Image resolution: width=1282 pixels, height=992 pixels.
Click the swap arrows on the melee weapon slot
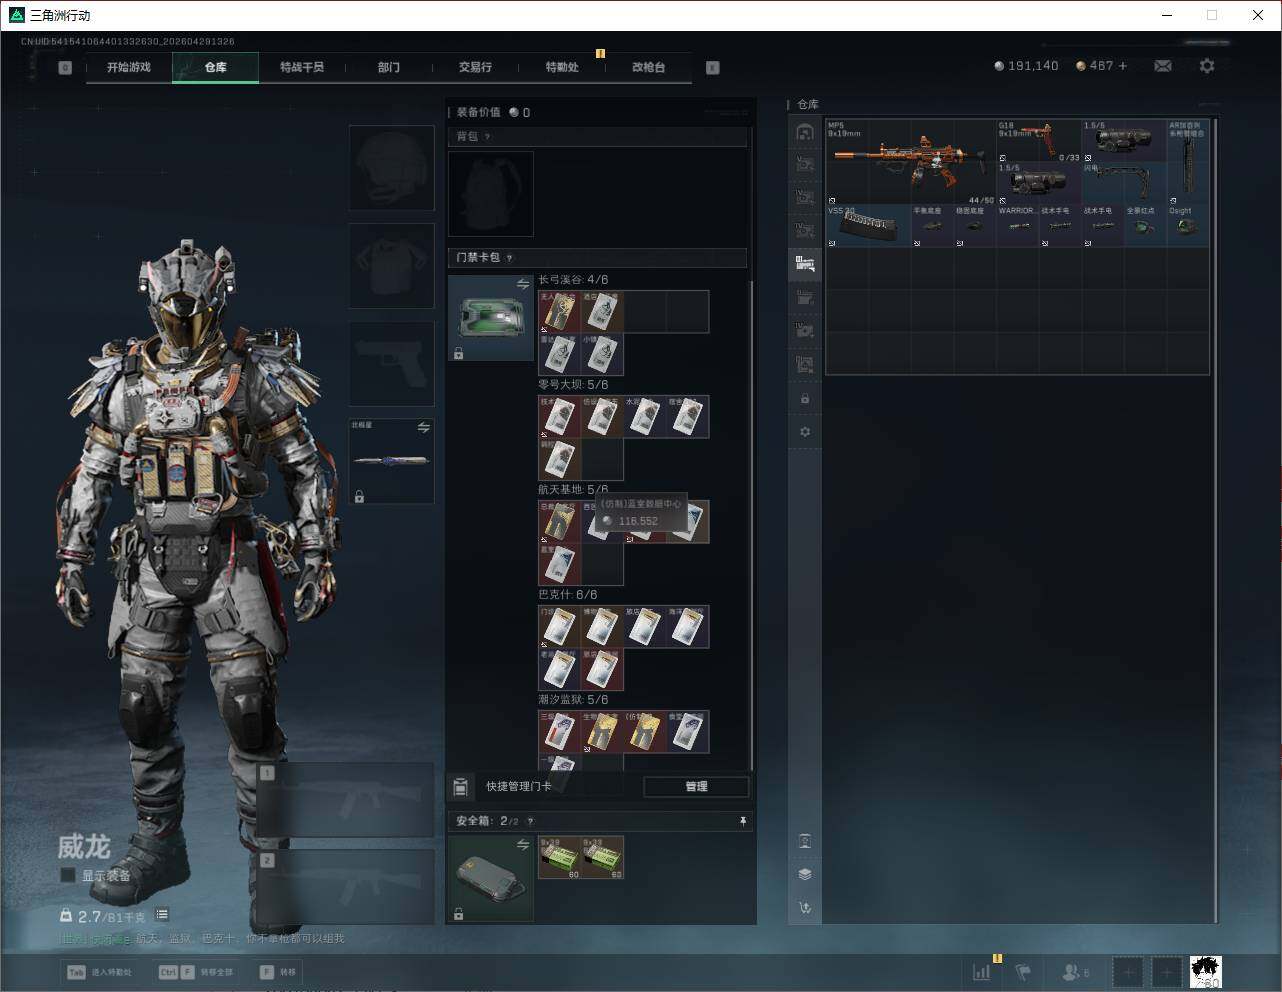pyautogui.click(x=423, y=428)
